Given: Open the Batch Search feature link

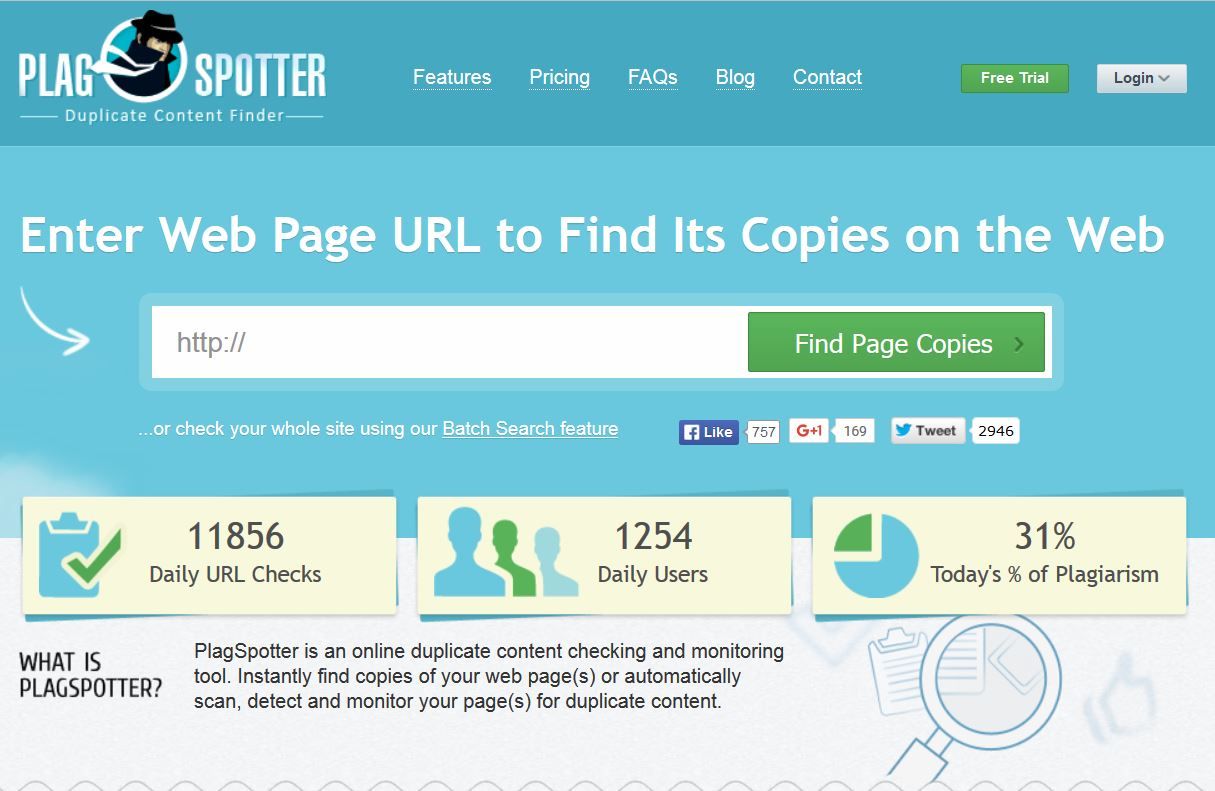Looking at the screenshot, I should click(x=530, y=429).
